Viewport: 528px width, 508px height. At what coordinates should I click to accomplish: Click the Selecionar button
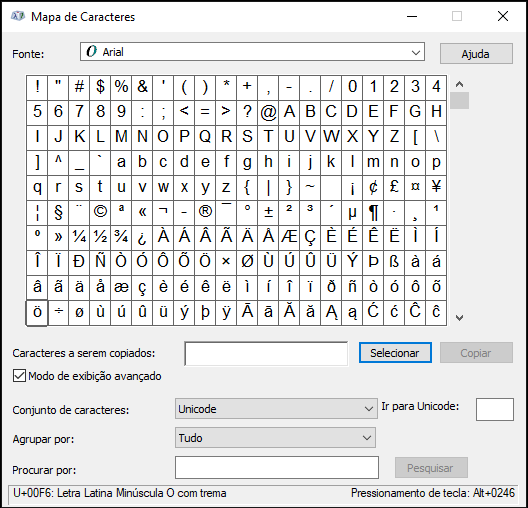coord(395,353)
